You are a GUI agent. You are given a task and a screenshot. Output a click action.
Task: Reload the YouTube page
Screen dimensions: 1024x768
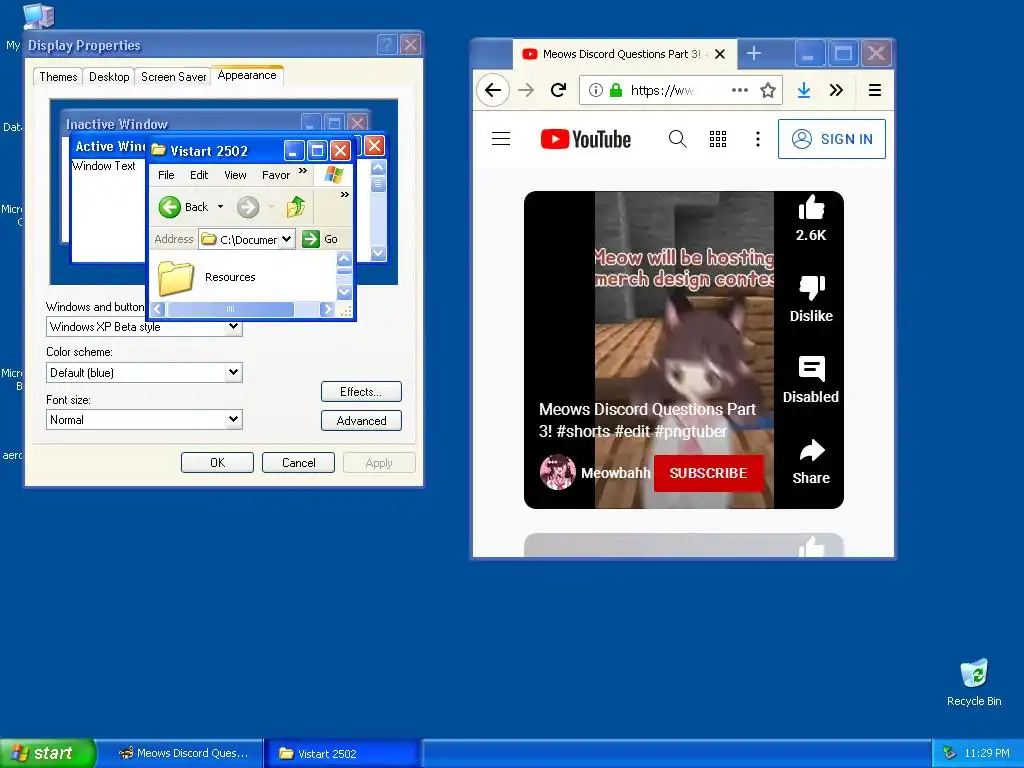click(x=558, y=90)
